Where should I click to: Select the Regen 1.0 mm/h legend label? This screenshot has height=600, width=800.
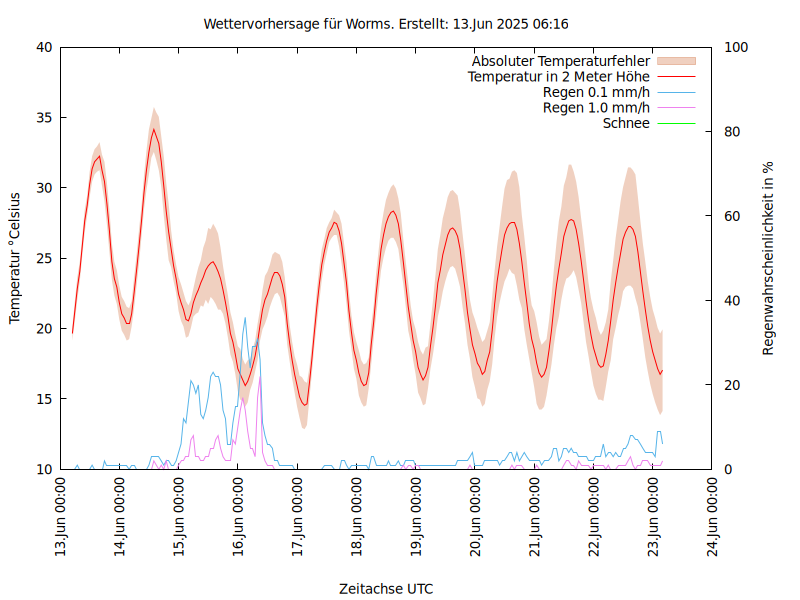[596, 107]
